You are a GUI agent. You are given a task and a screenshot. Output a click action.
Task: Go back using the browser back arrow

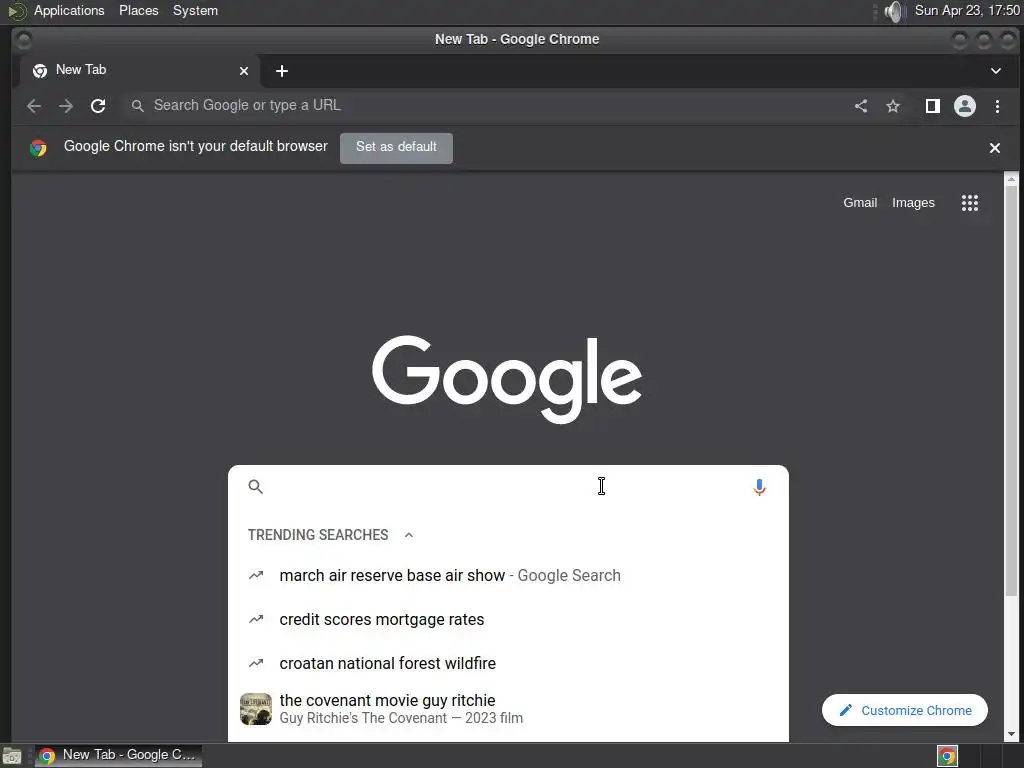tap(34, 106)
